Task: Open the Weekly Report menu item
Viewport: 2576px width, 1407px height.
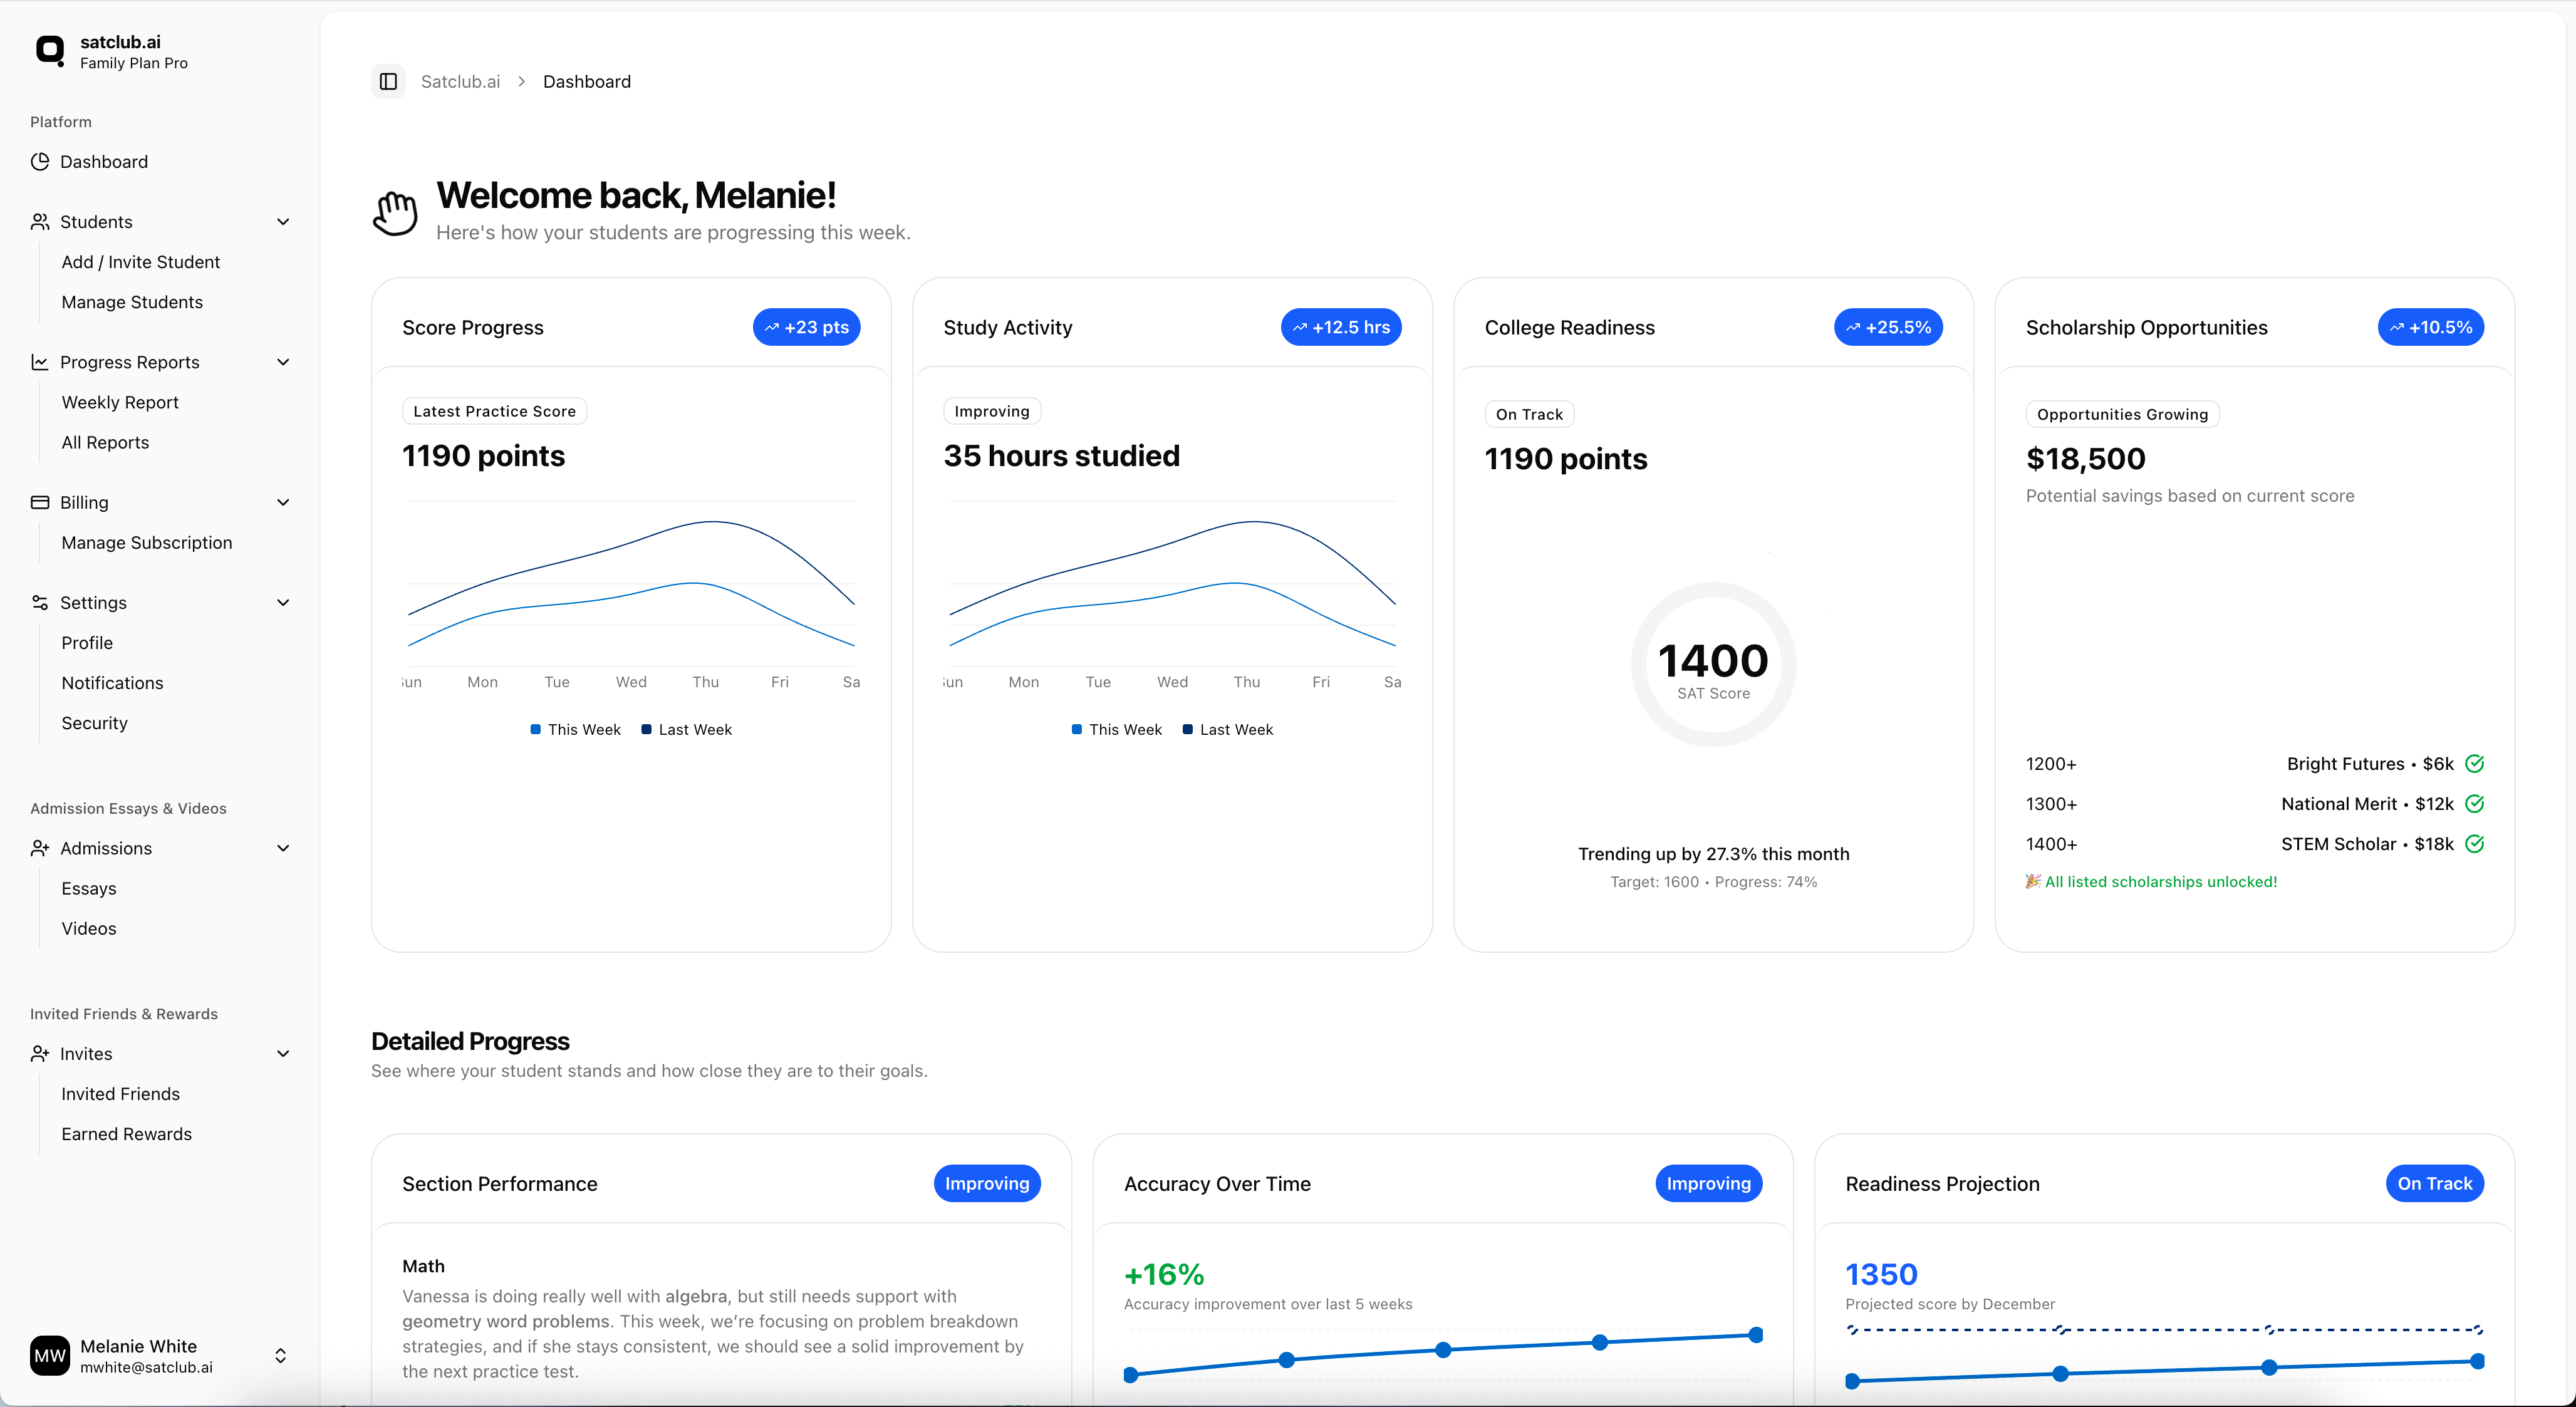Action: (x=120, y=402)
